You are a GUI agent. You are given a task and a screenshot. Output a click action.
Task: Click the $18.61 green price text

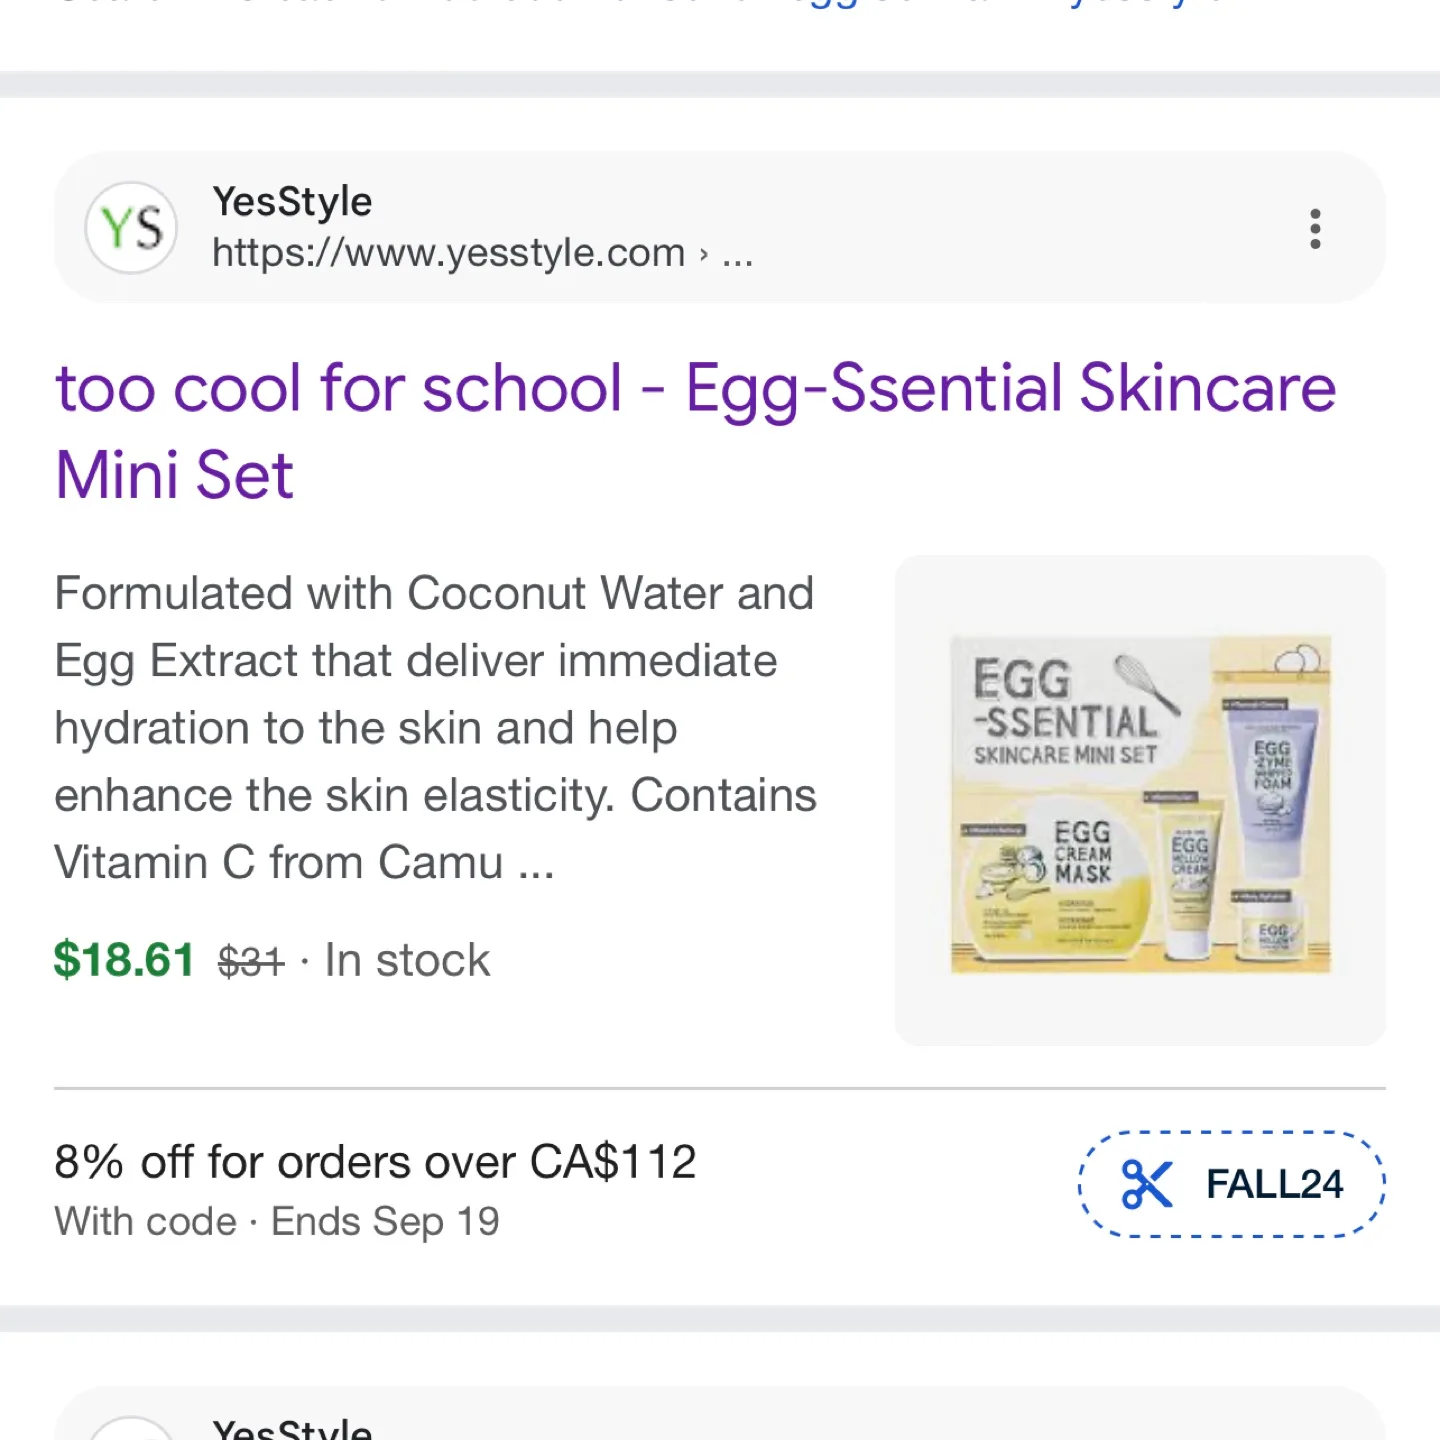124,959
